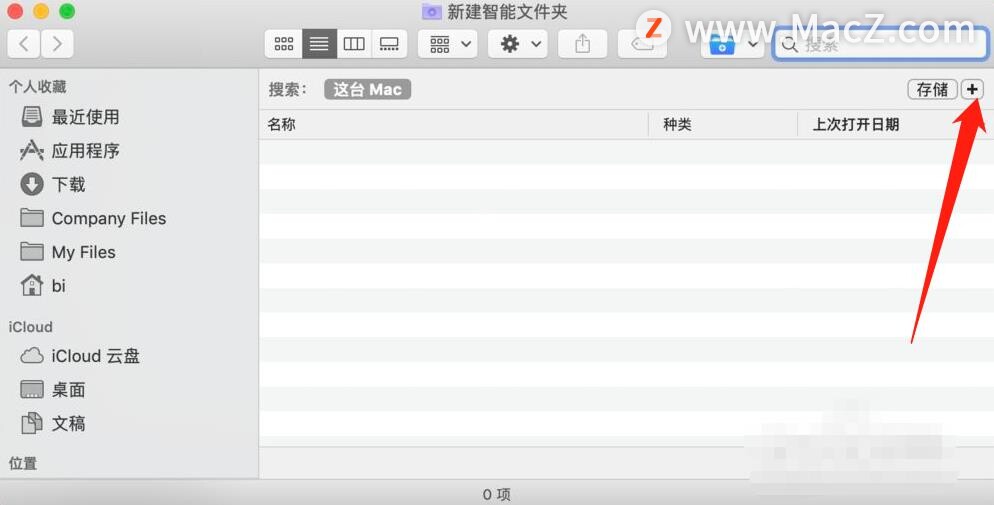The width and height of the screenshot is (994, 505).
Task: Click the Company Files folder icon
Action: 32,218
